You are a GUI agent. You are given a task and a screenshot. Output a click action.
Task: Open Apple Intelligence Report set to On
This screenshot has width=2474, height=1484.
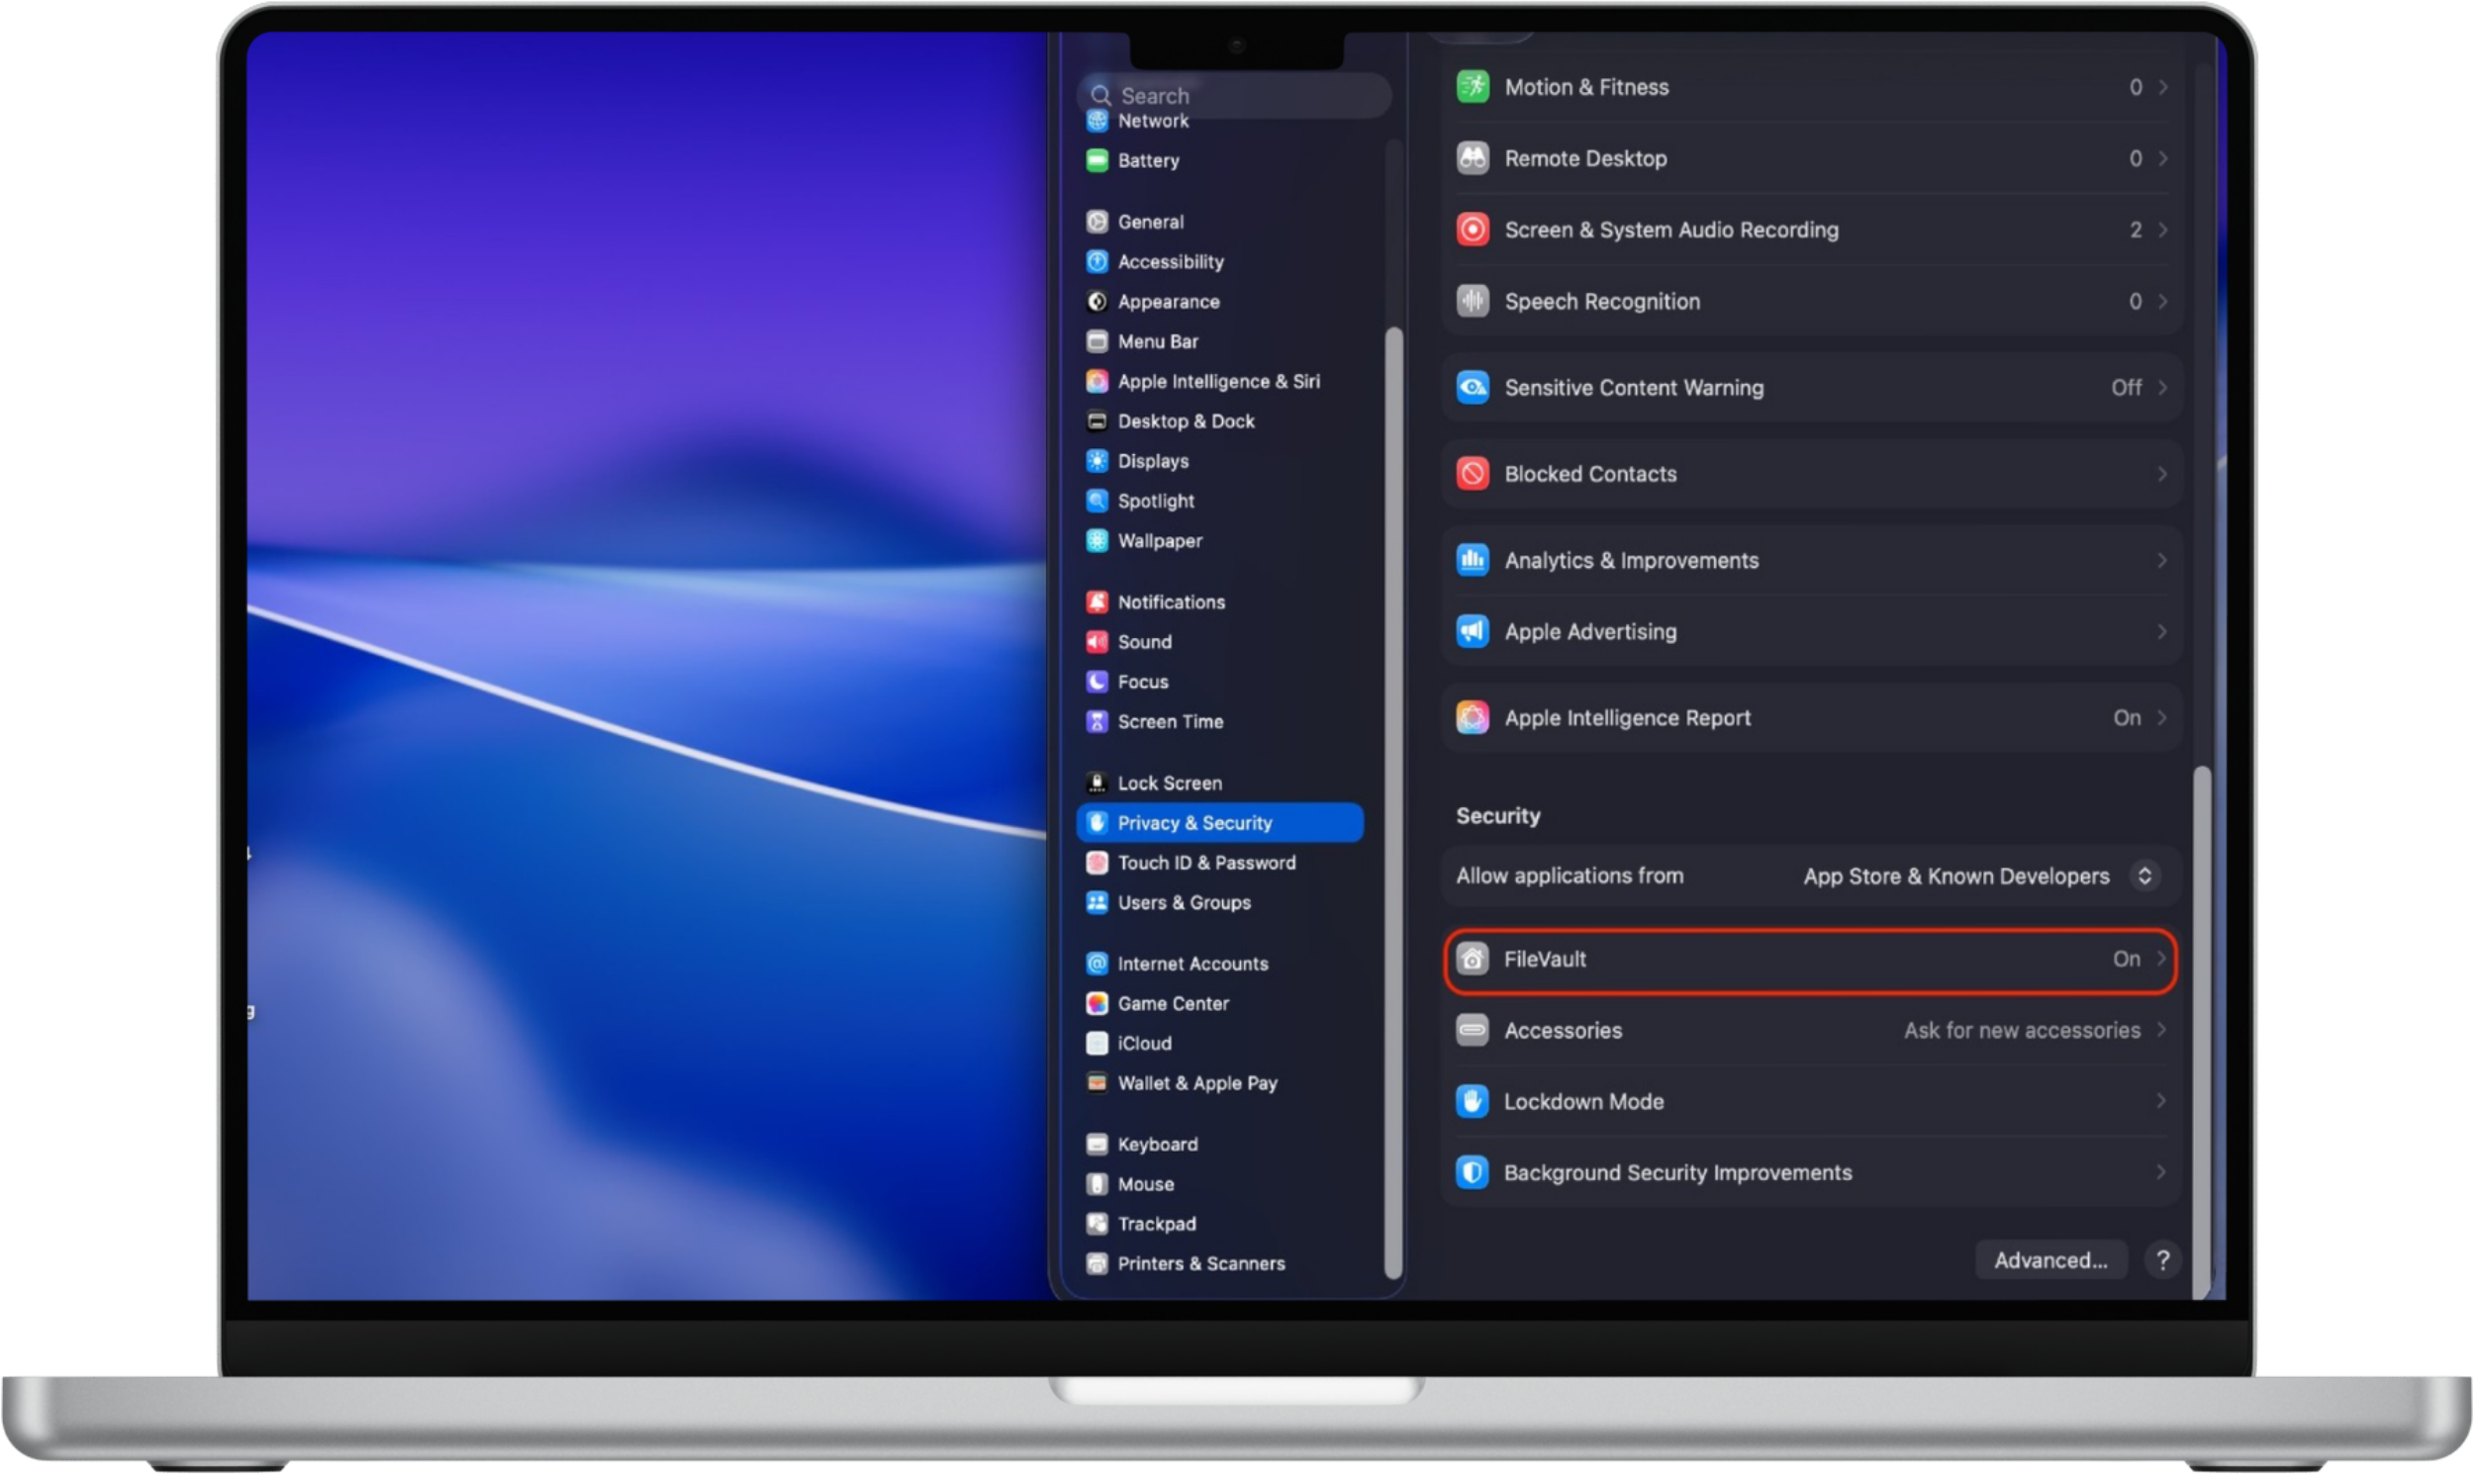click(1810, 717)
